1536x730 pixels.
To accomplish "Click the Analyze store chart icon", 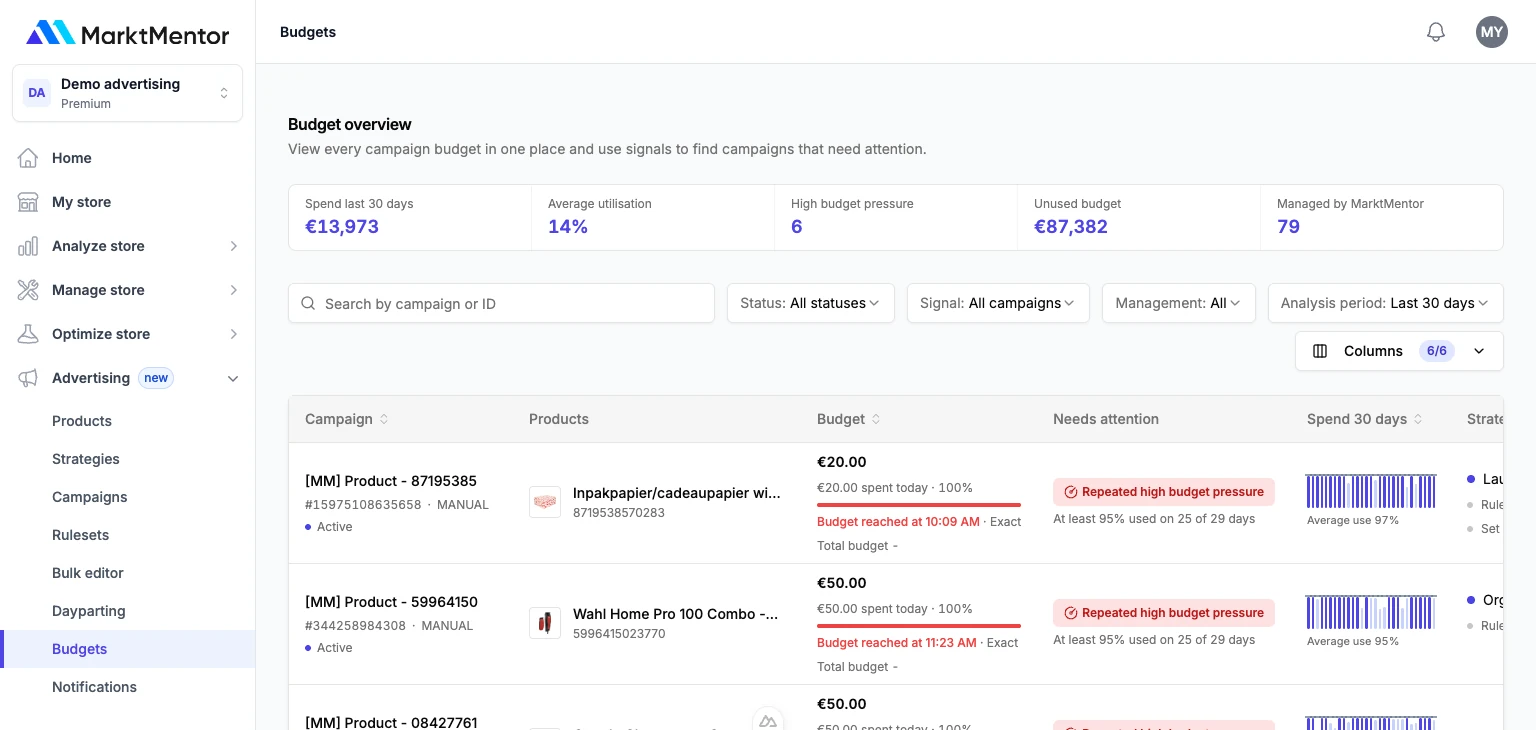I will click(28, 246).
